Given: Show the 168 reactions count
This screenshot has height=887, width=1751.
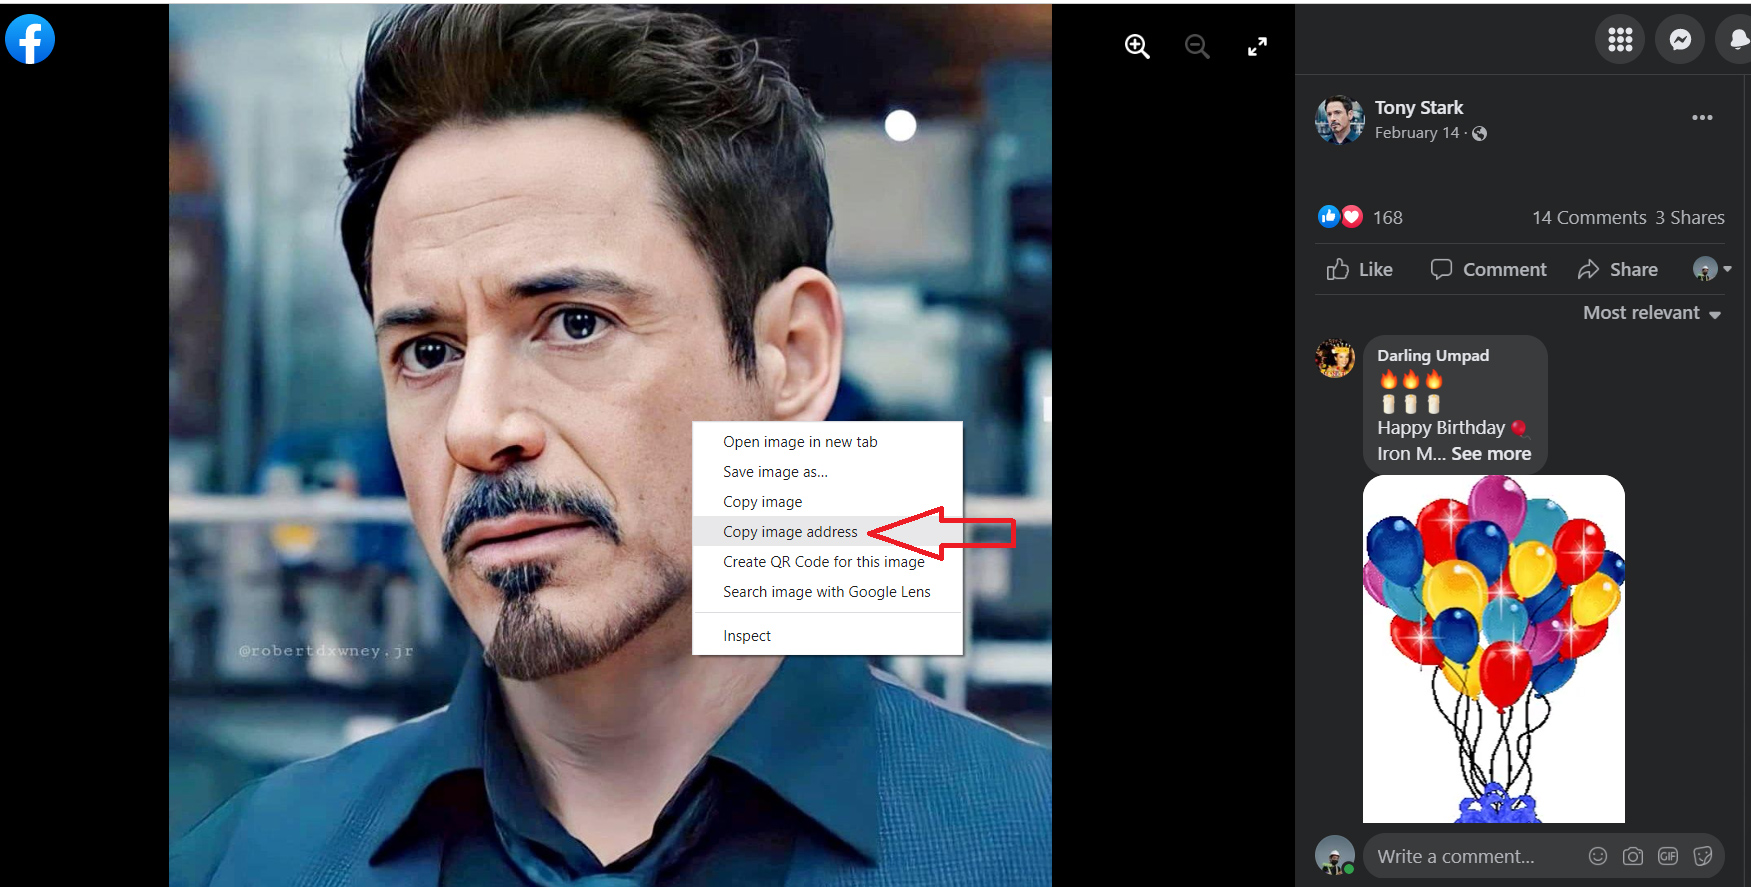Looking at the screenshot, I should coord(1388,218).
